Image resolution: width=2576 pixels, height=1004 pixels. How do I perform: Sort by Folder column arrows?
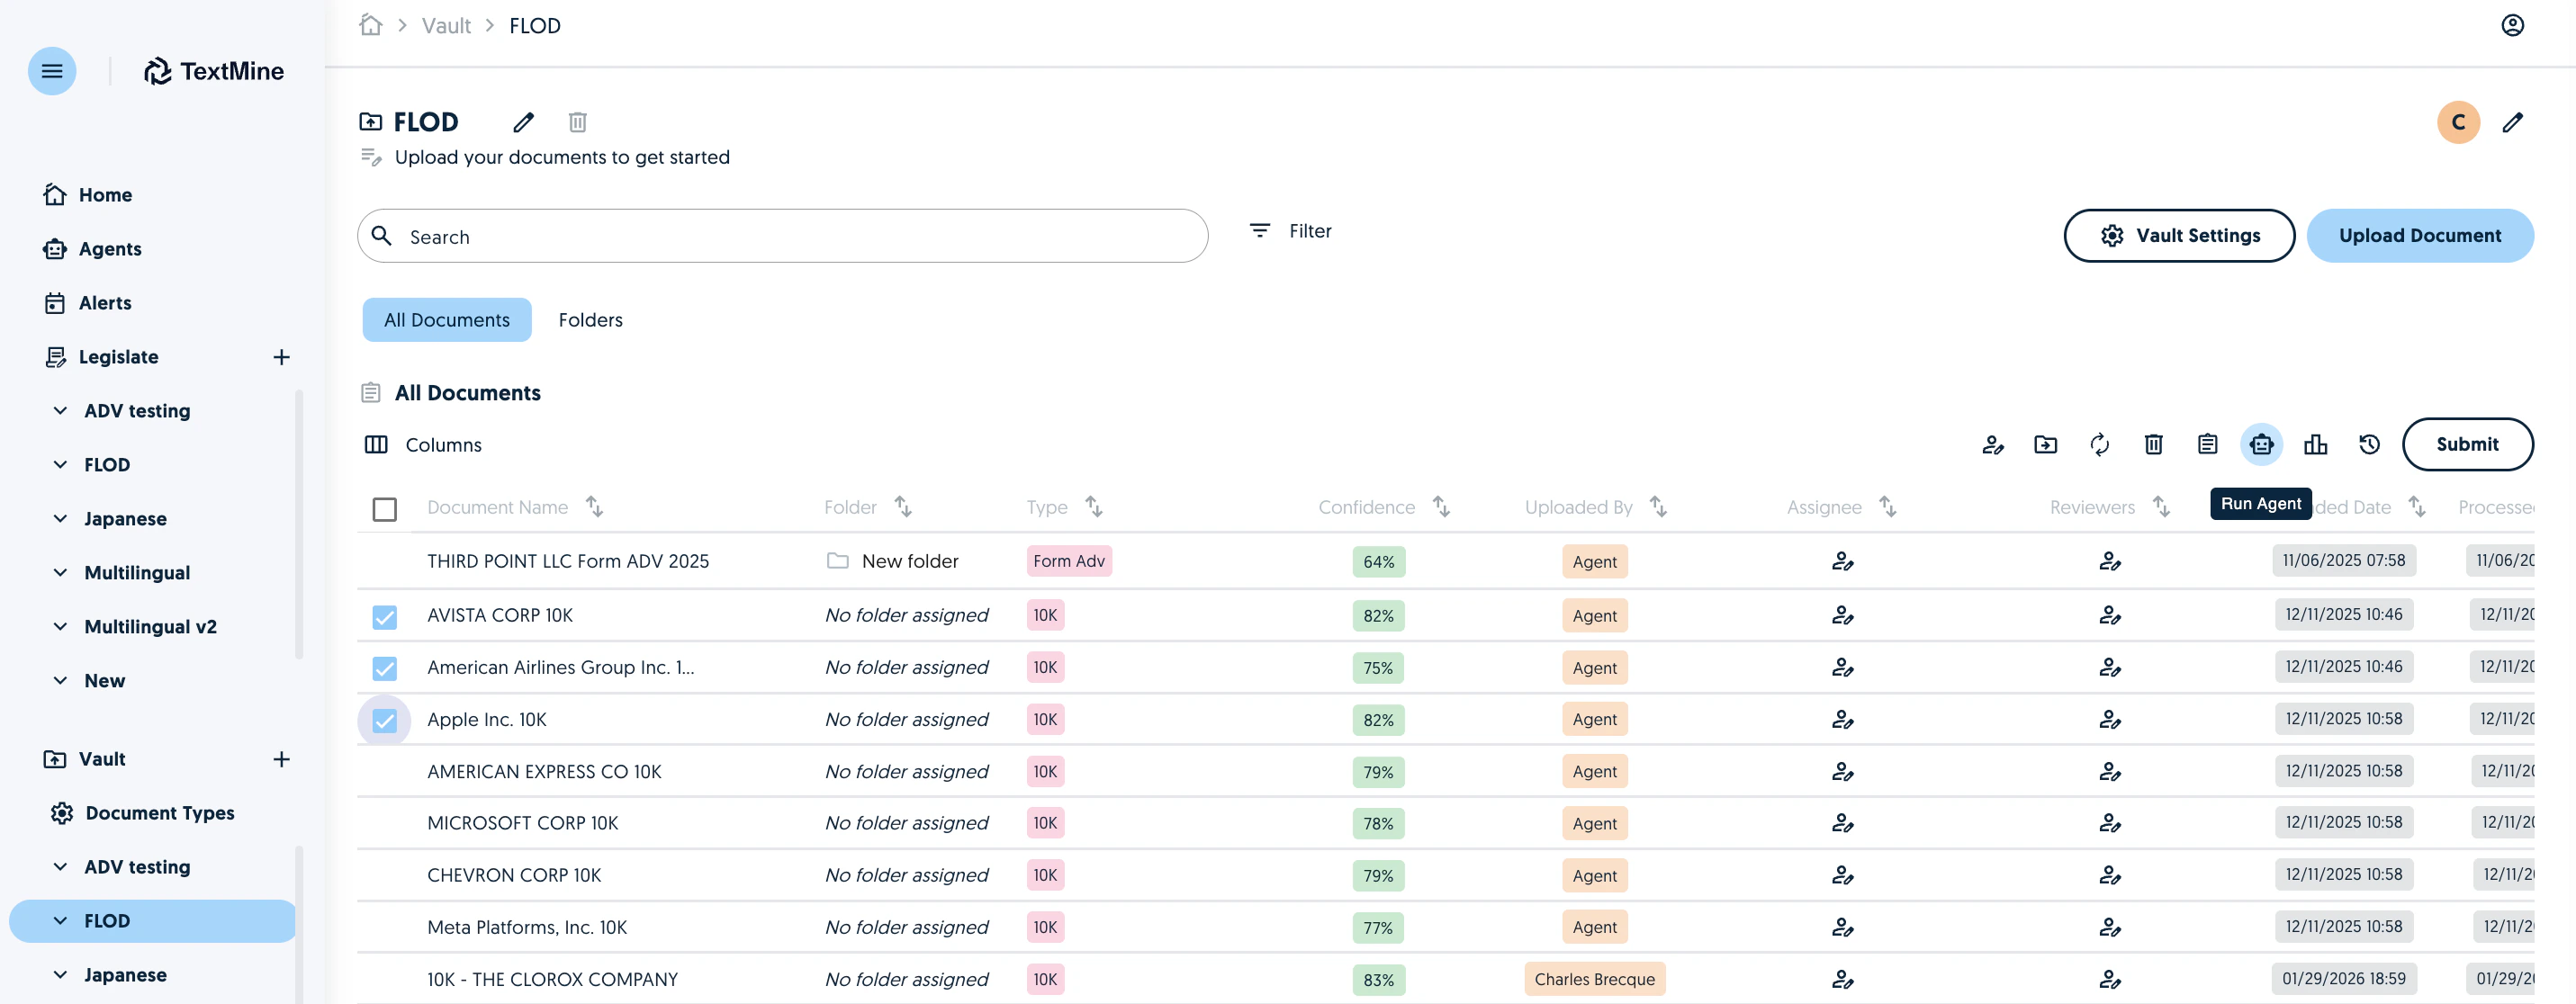tap(903, 506)
